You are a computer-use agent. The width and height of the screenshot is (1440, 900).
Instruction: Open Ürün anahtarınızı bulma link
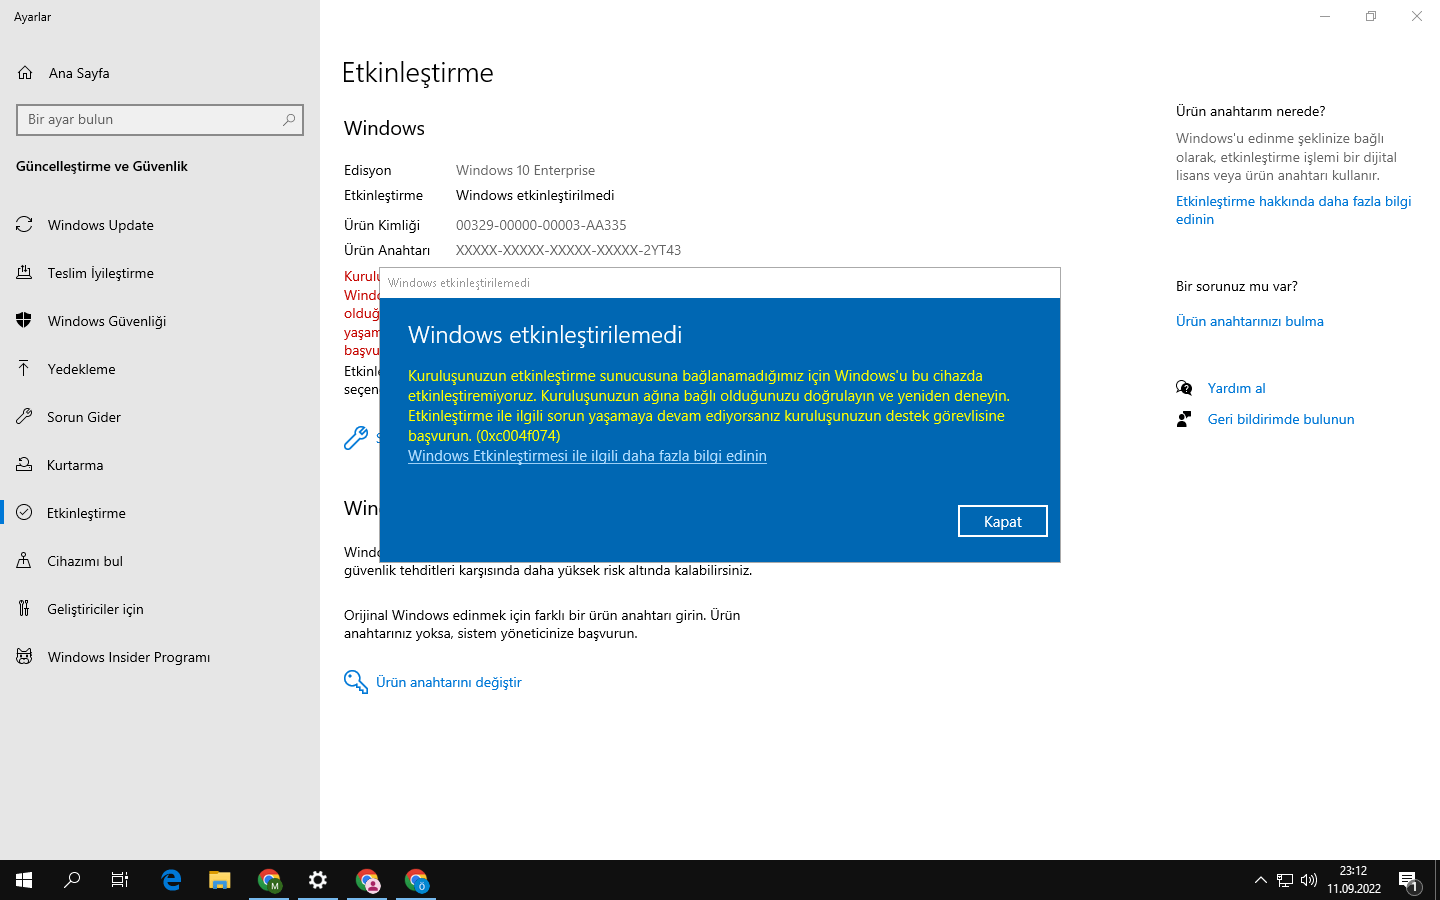pos(1250,321)
